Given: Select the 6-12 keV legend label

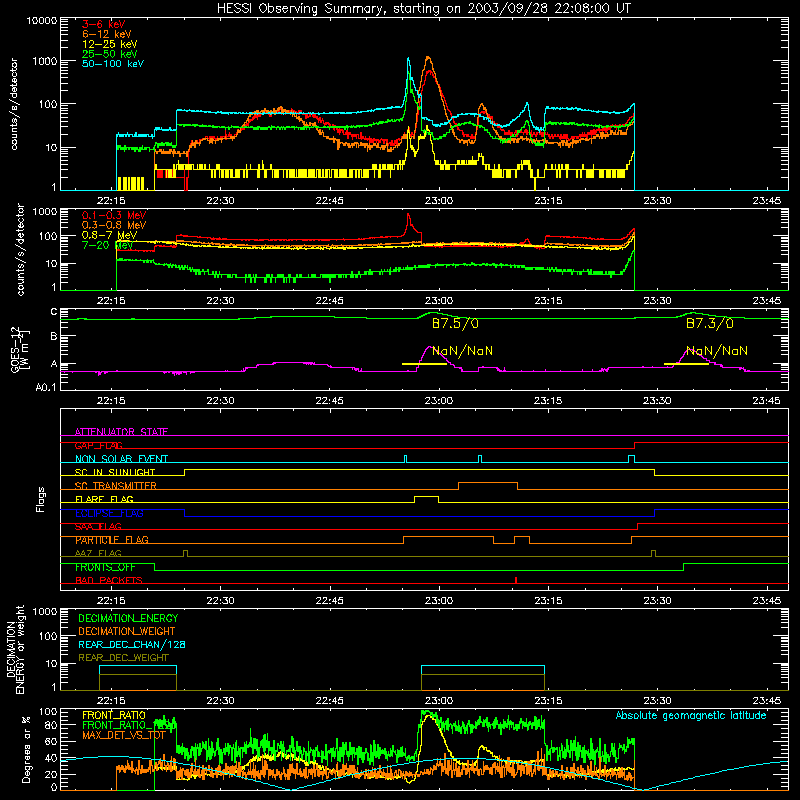Looking at the screenshot, I should pyautogui.click(x=107, y=34).
